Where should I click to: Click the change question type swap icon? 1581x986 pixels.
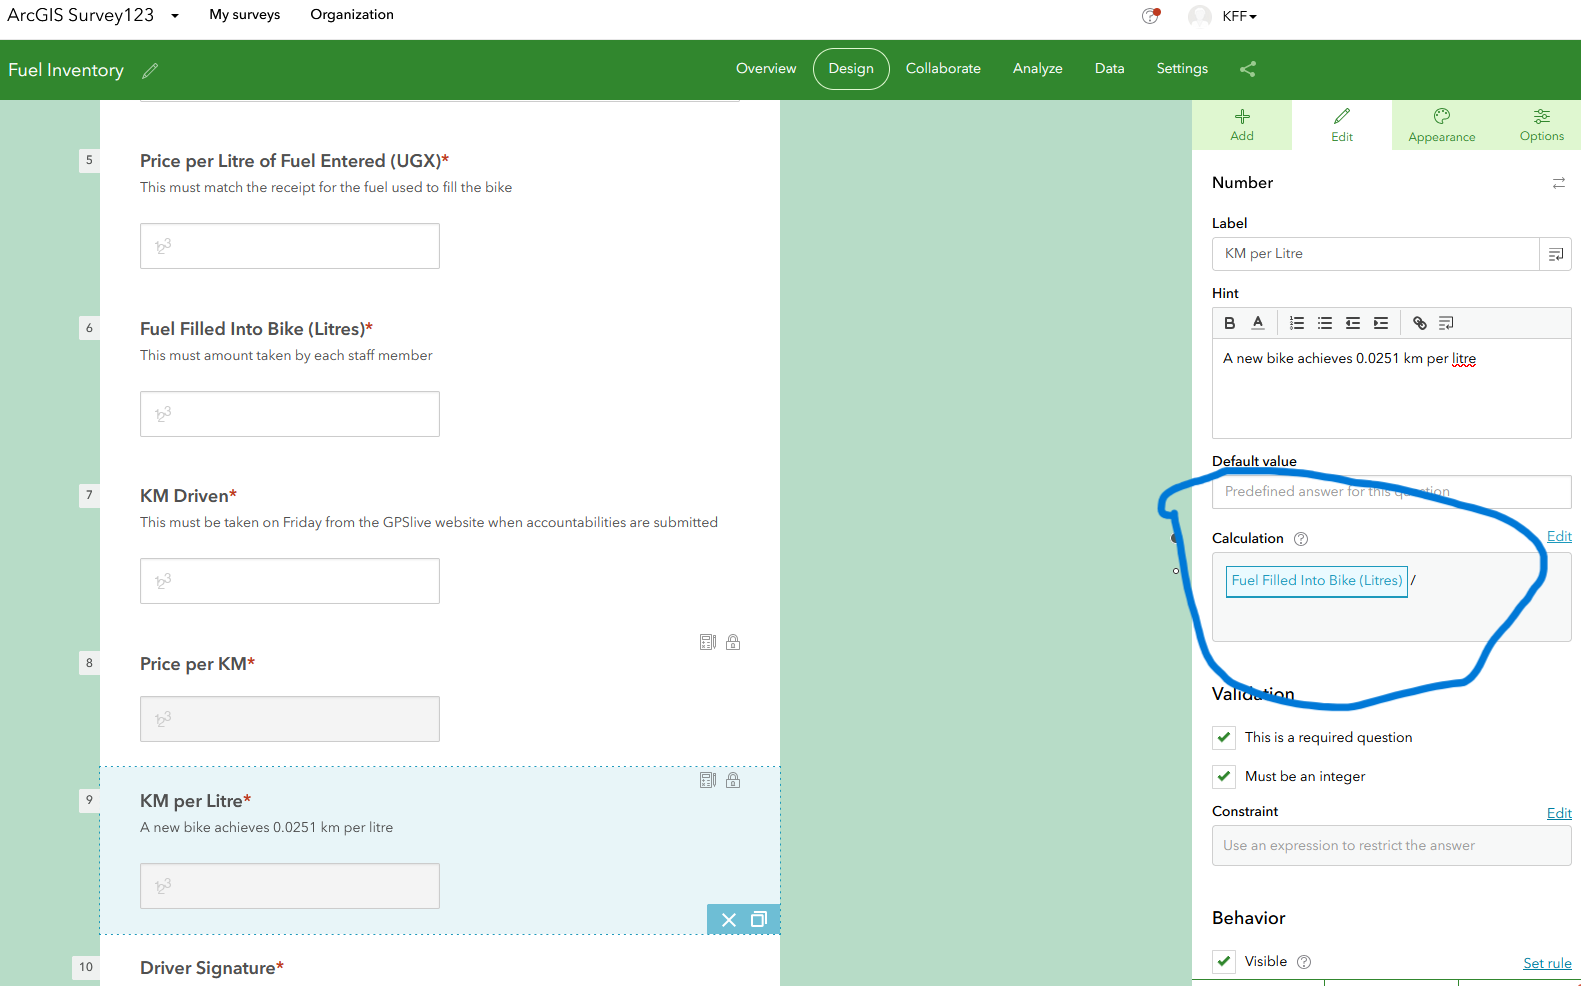point(1559,183)
